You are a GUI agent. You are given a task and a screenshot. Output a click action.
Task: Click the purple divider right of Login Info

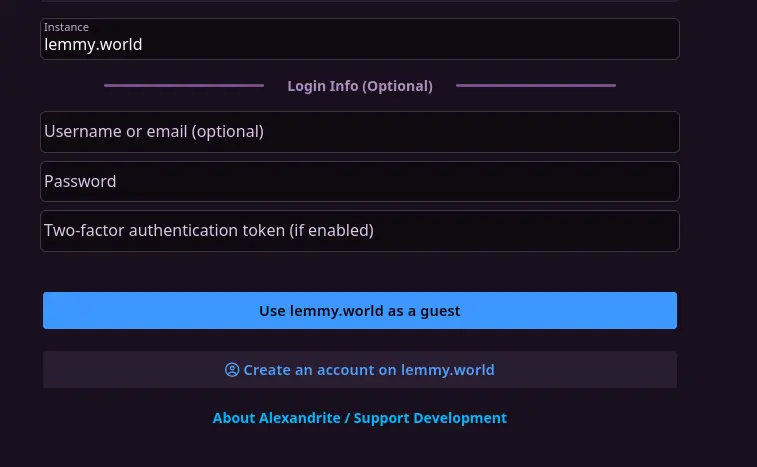coord(535,86)
